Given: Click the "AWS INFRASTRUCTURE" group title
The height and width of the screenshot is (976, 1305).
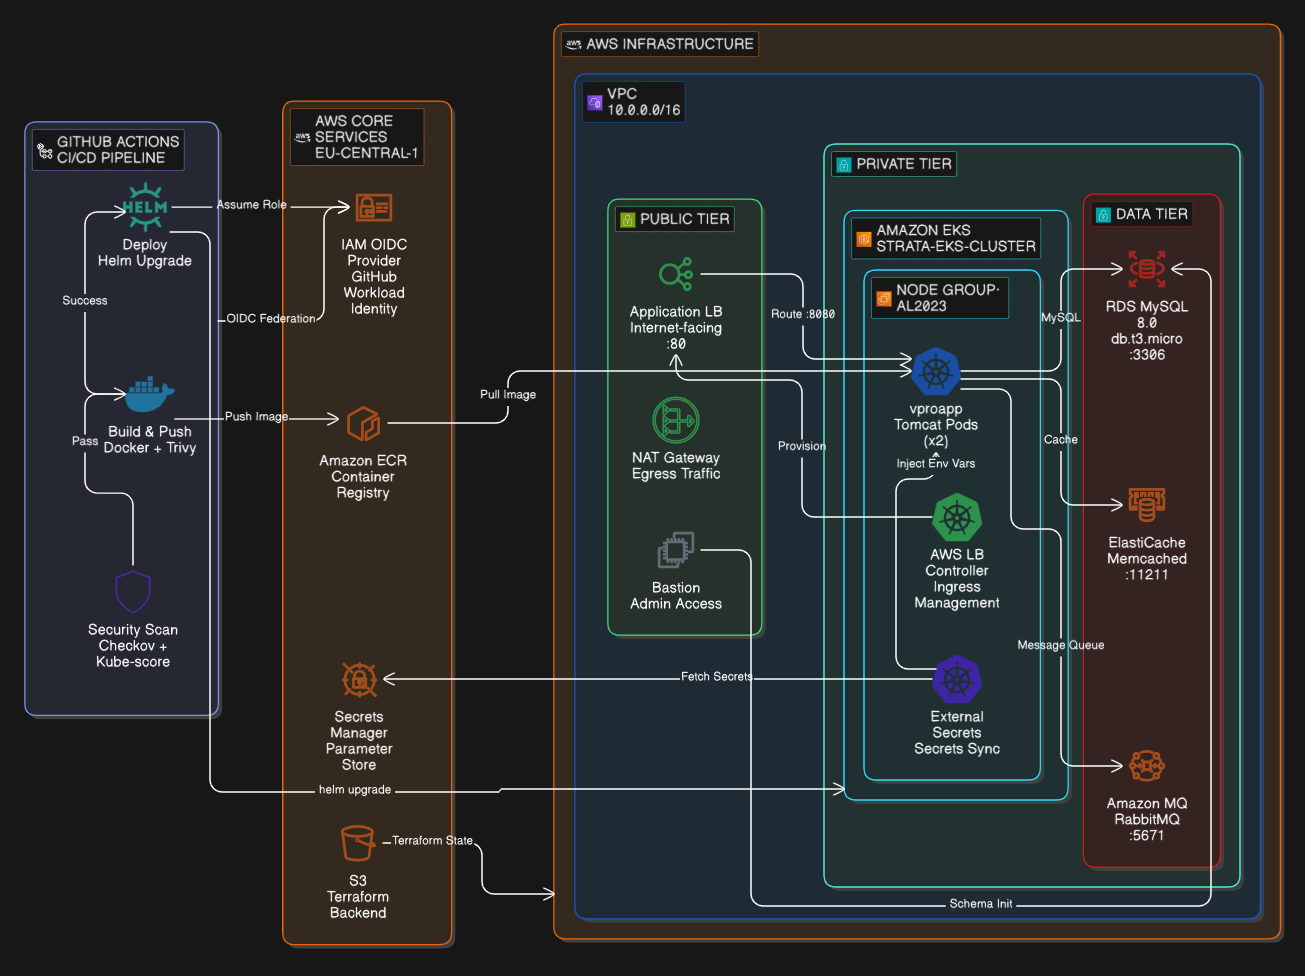Looking at the screenshot, I should tap(670, 44).
